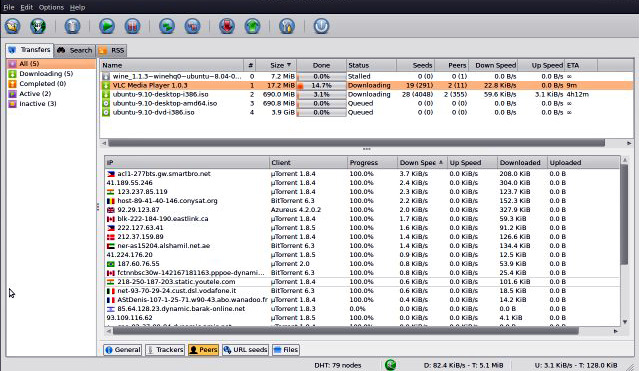
Task: Sort peers by the Downloaded column header
Action: 522,162
